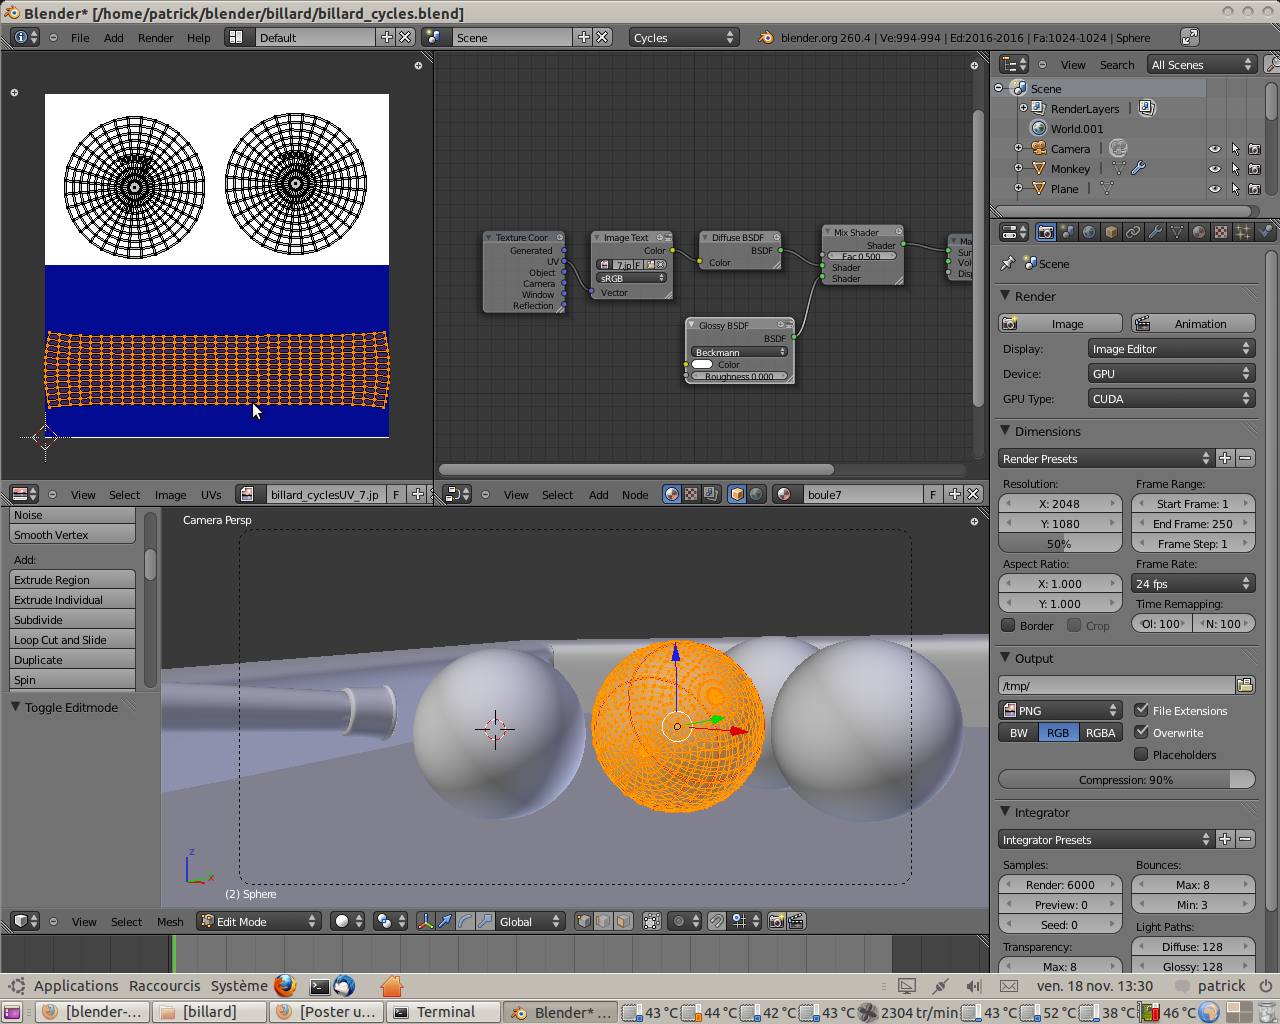This screenshot has width=1280, height=1024.
Task: Open the Object cube properties tab
Action: click(1111, 232)
